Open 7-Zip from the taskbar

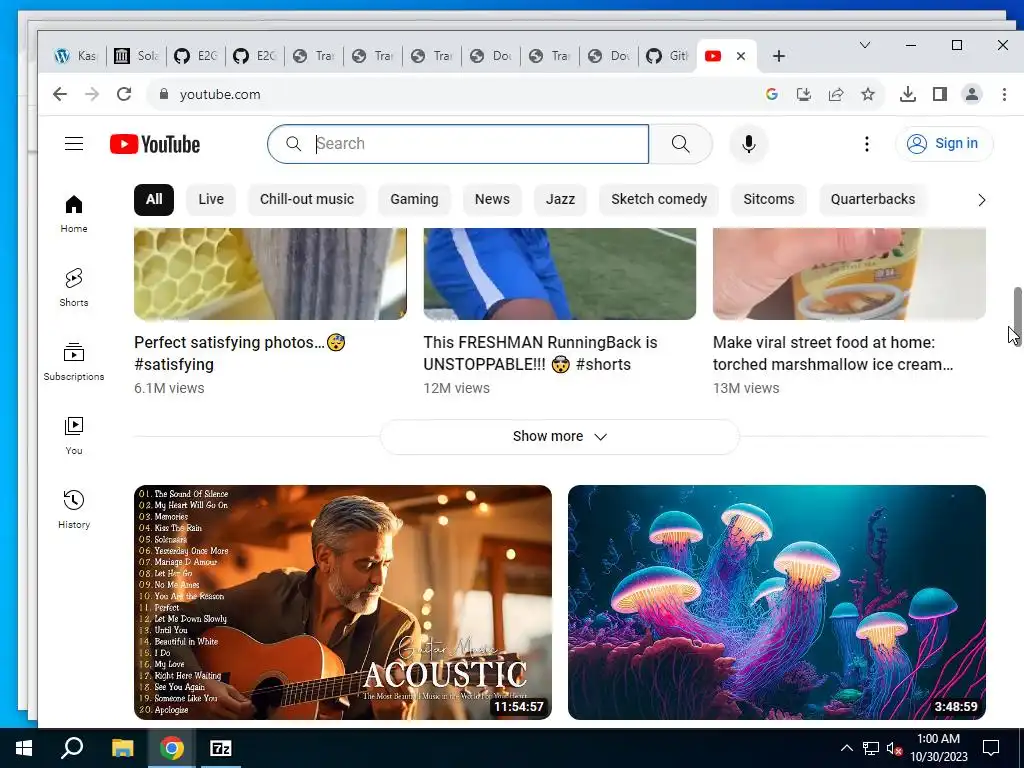coord(220,748)
